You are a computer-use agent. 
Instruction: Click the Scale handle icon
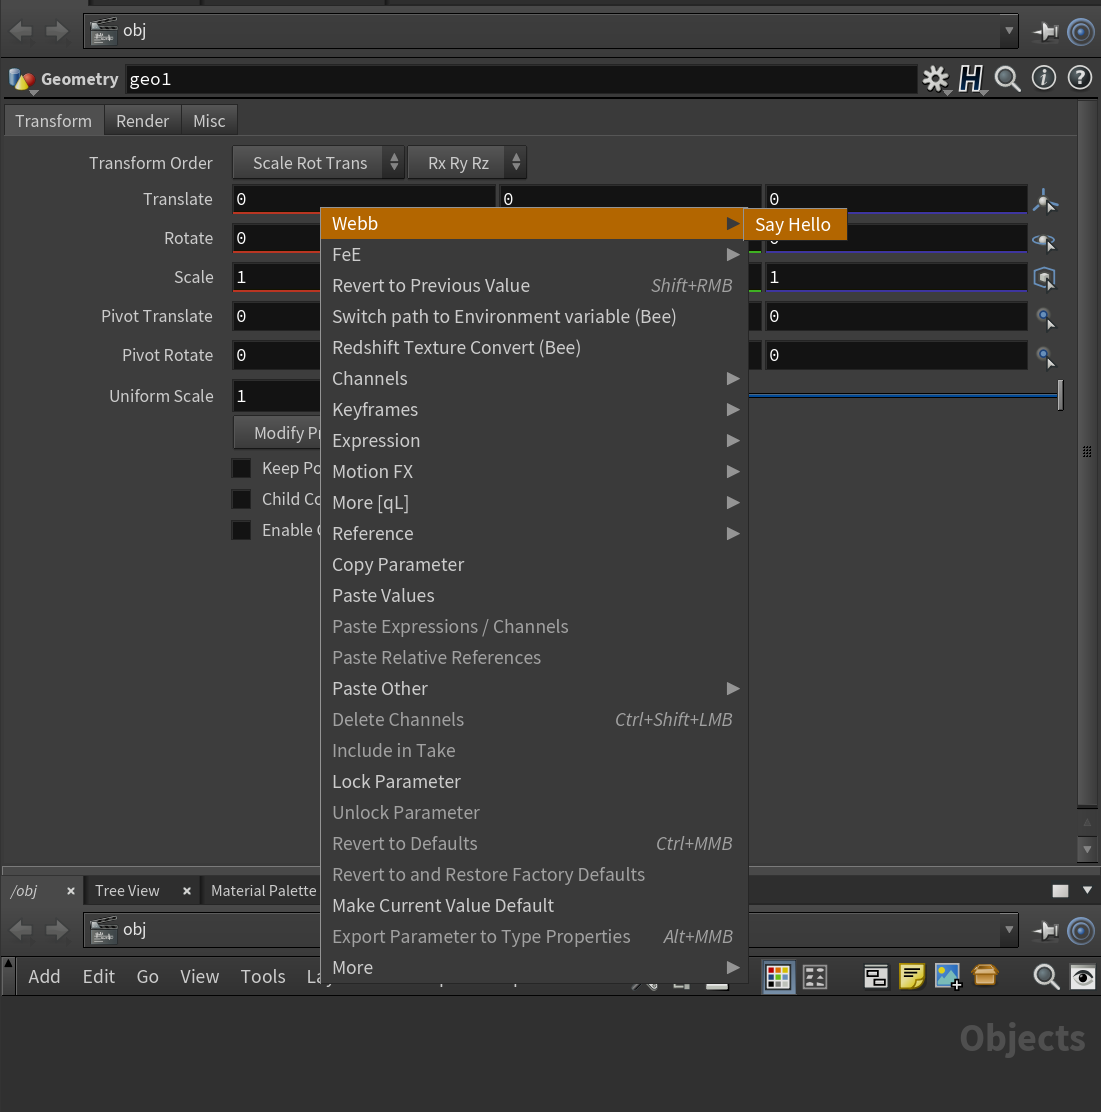1045,278
